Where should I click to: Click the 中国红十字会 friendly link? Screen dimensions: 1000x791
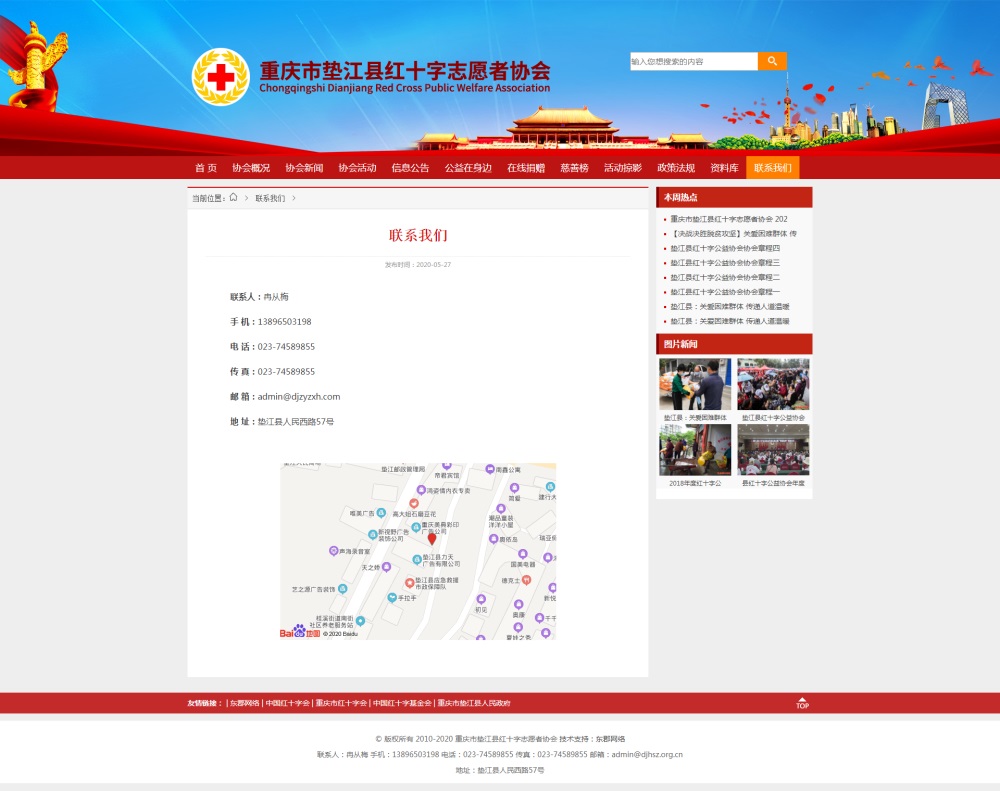(288, 703)
